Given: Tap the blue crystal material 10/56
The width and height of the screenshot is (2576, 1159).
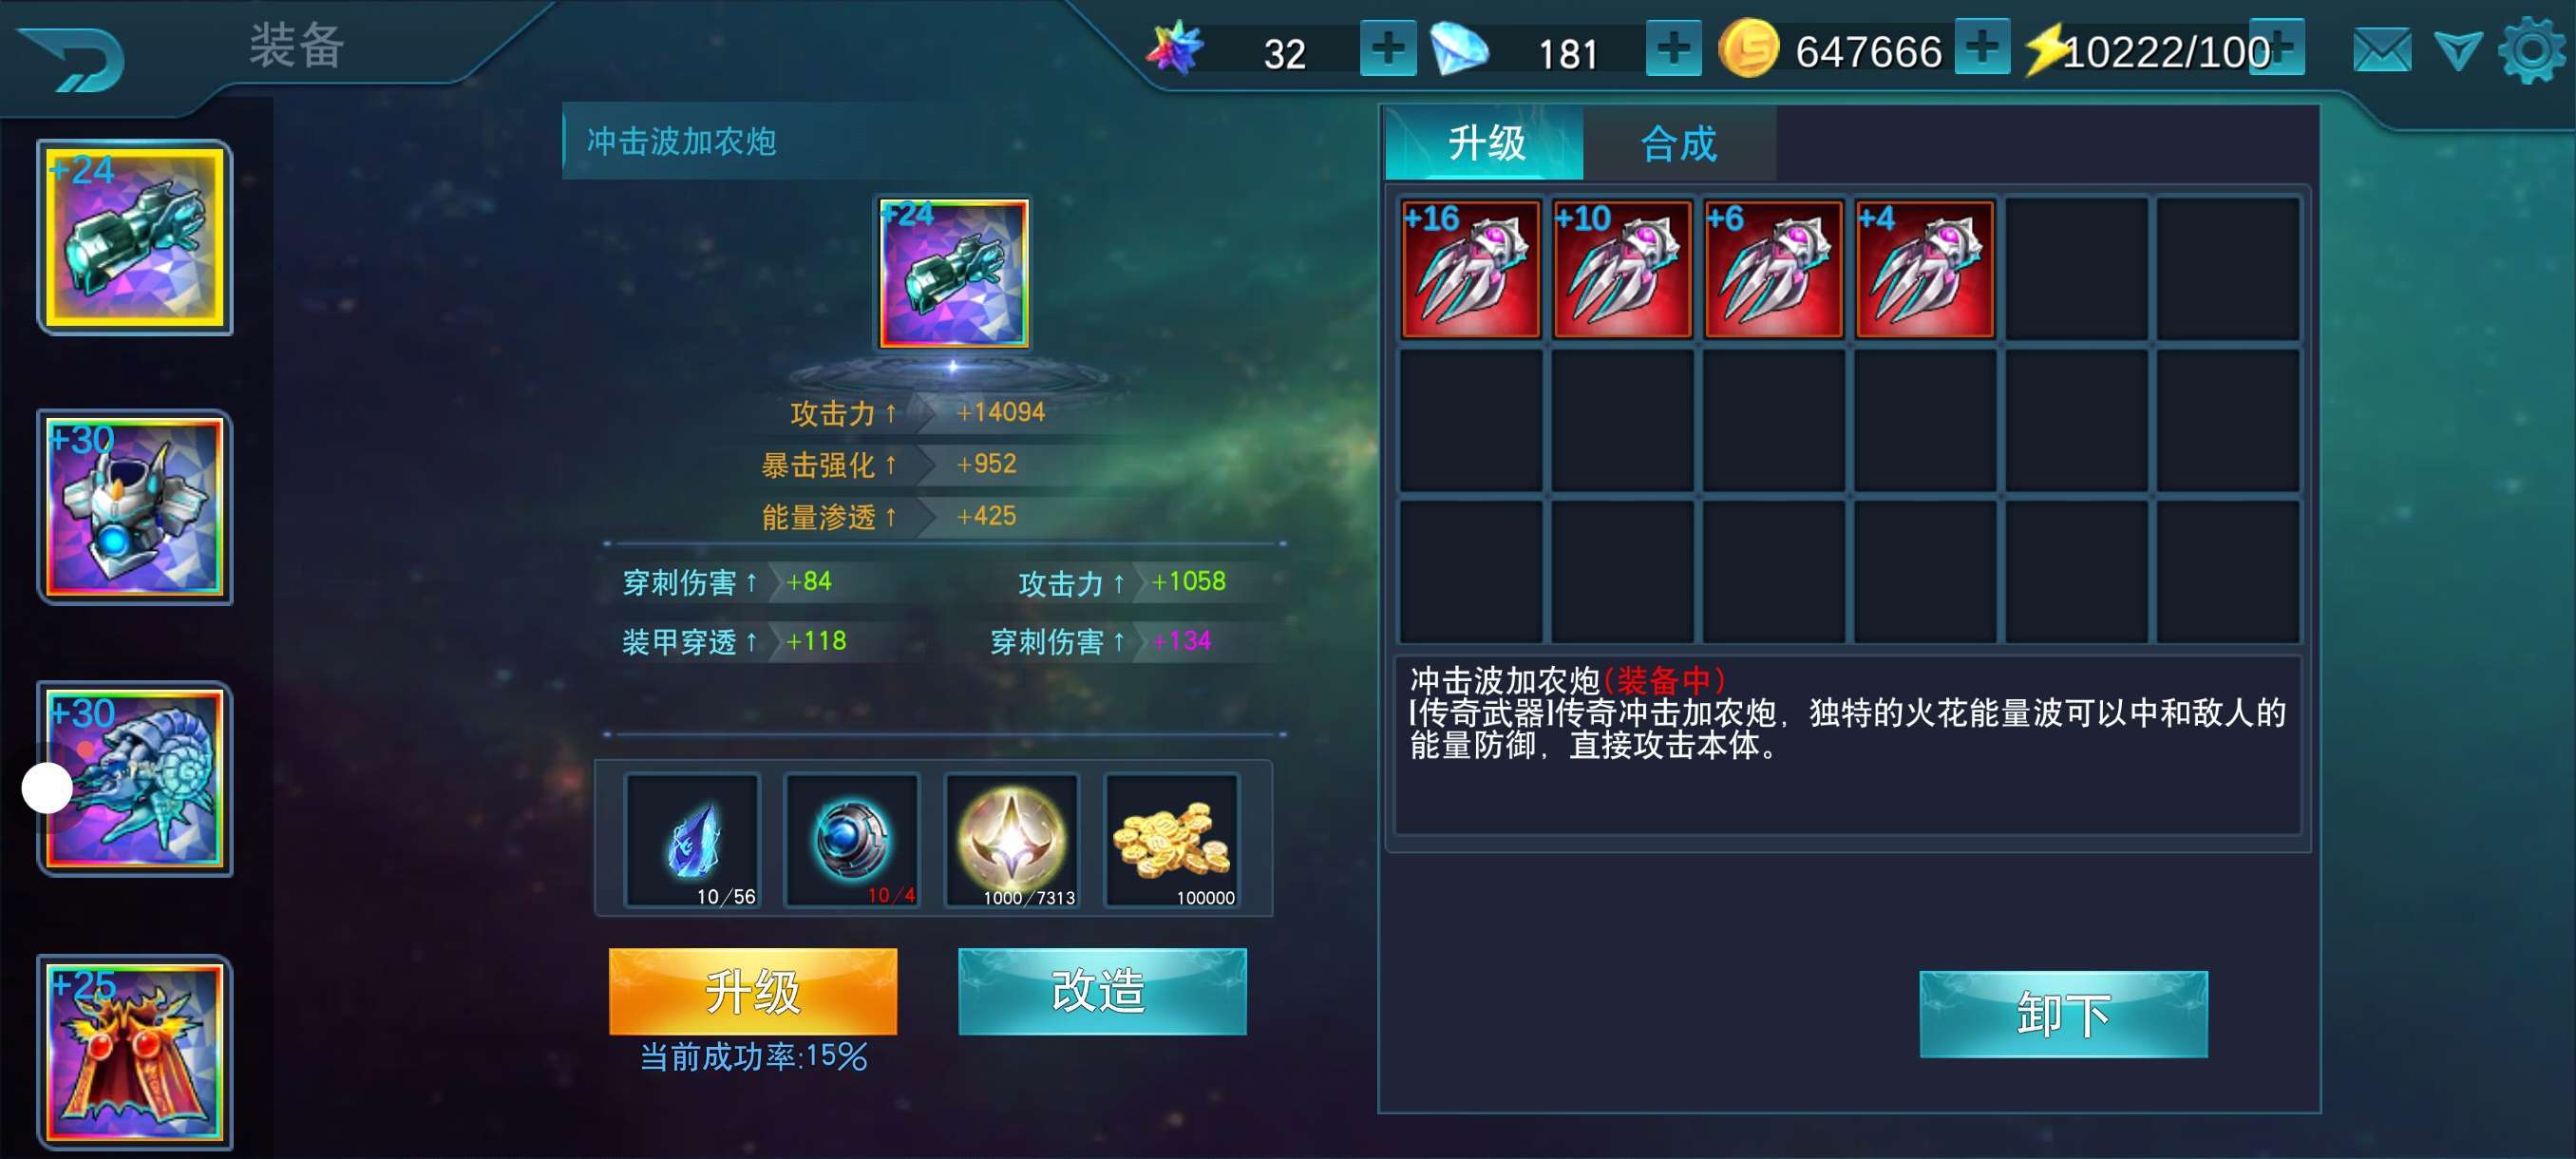Looking at the screenshot, I should (692, 841).
